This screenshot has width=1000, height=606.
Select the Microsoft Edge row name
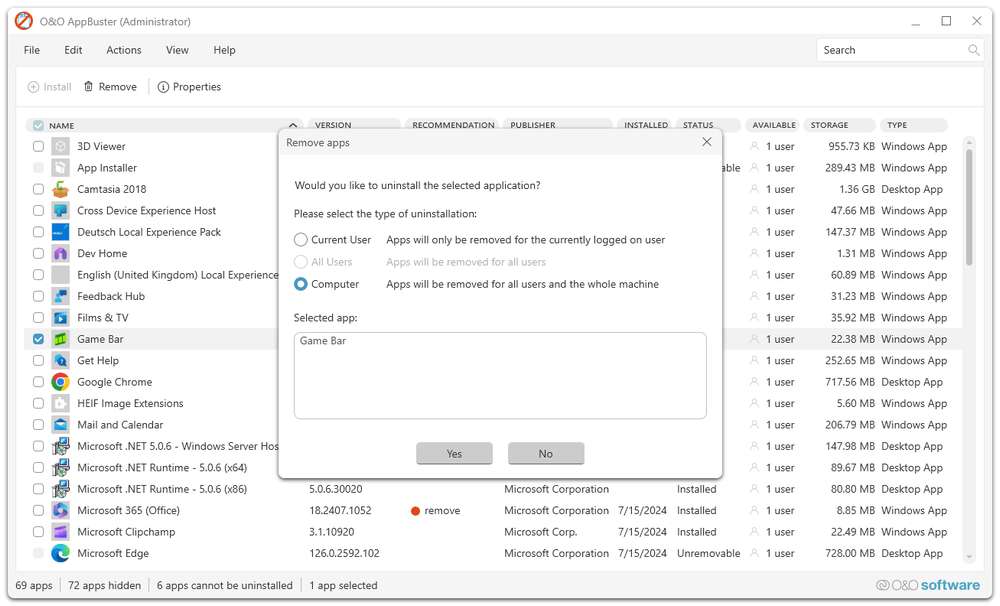[113, 553]
